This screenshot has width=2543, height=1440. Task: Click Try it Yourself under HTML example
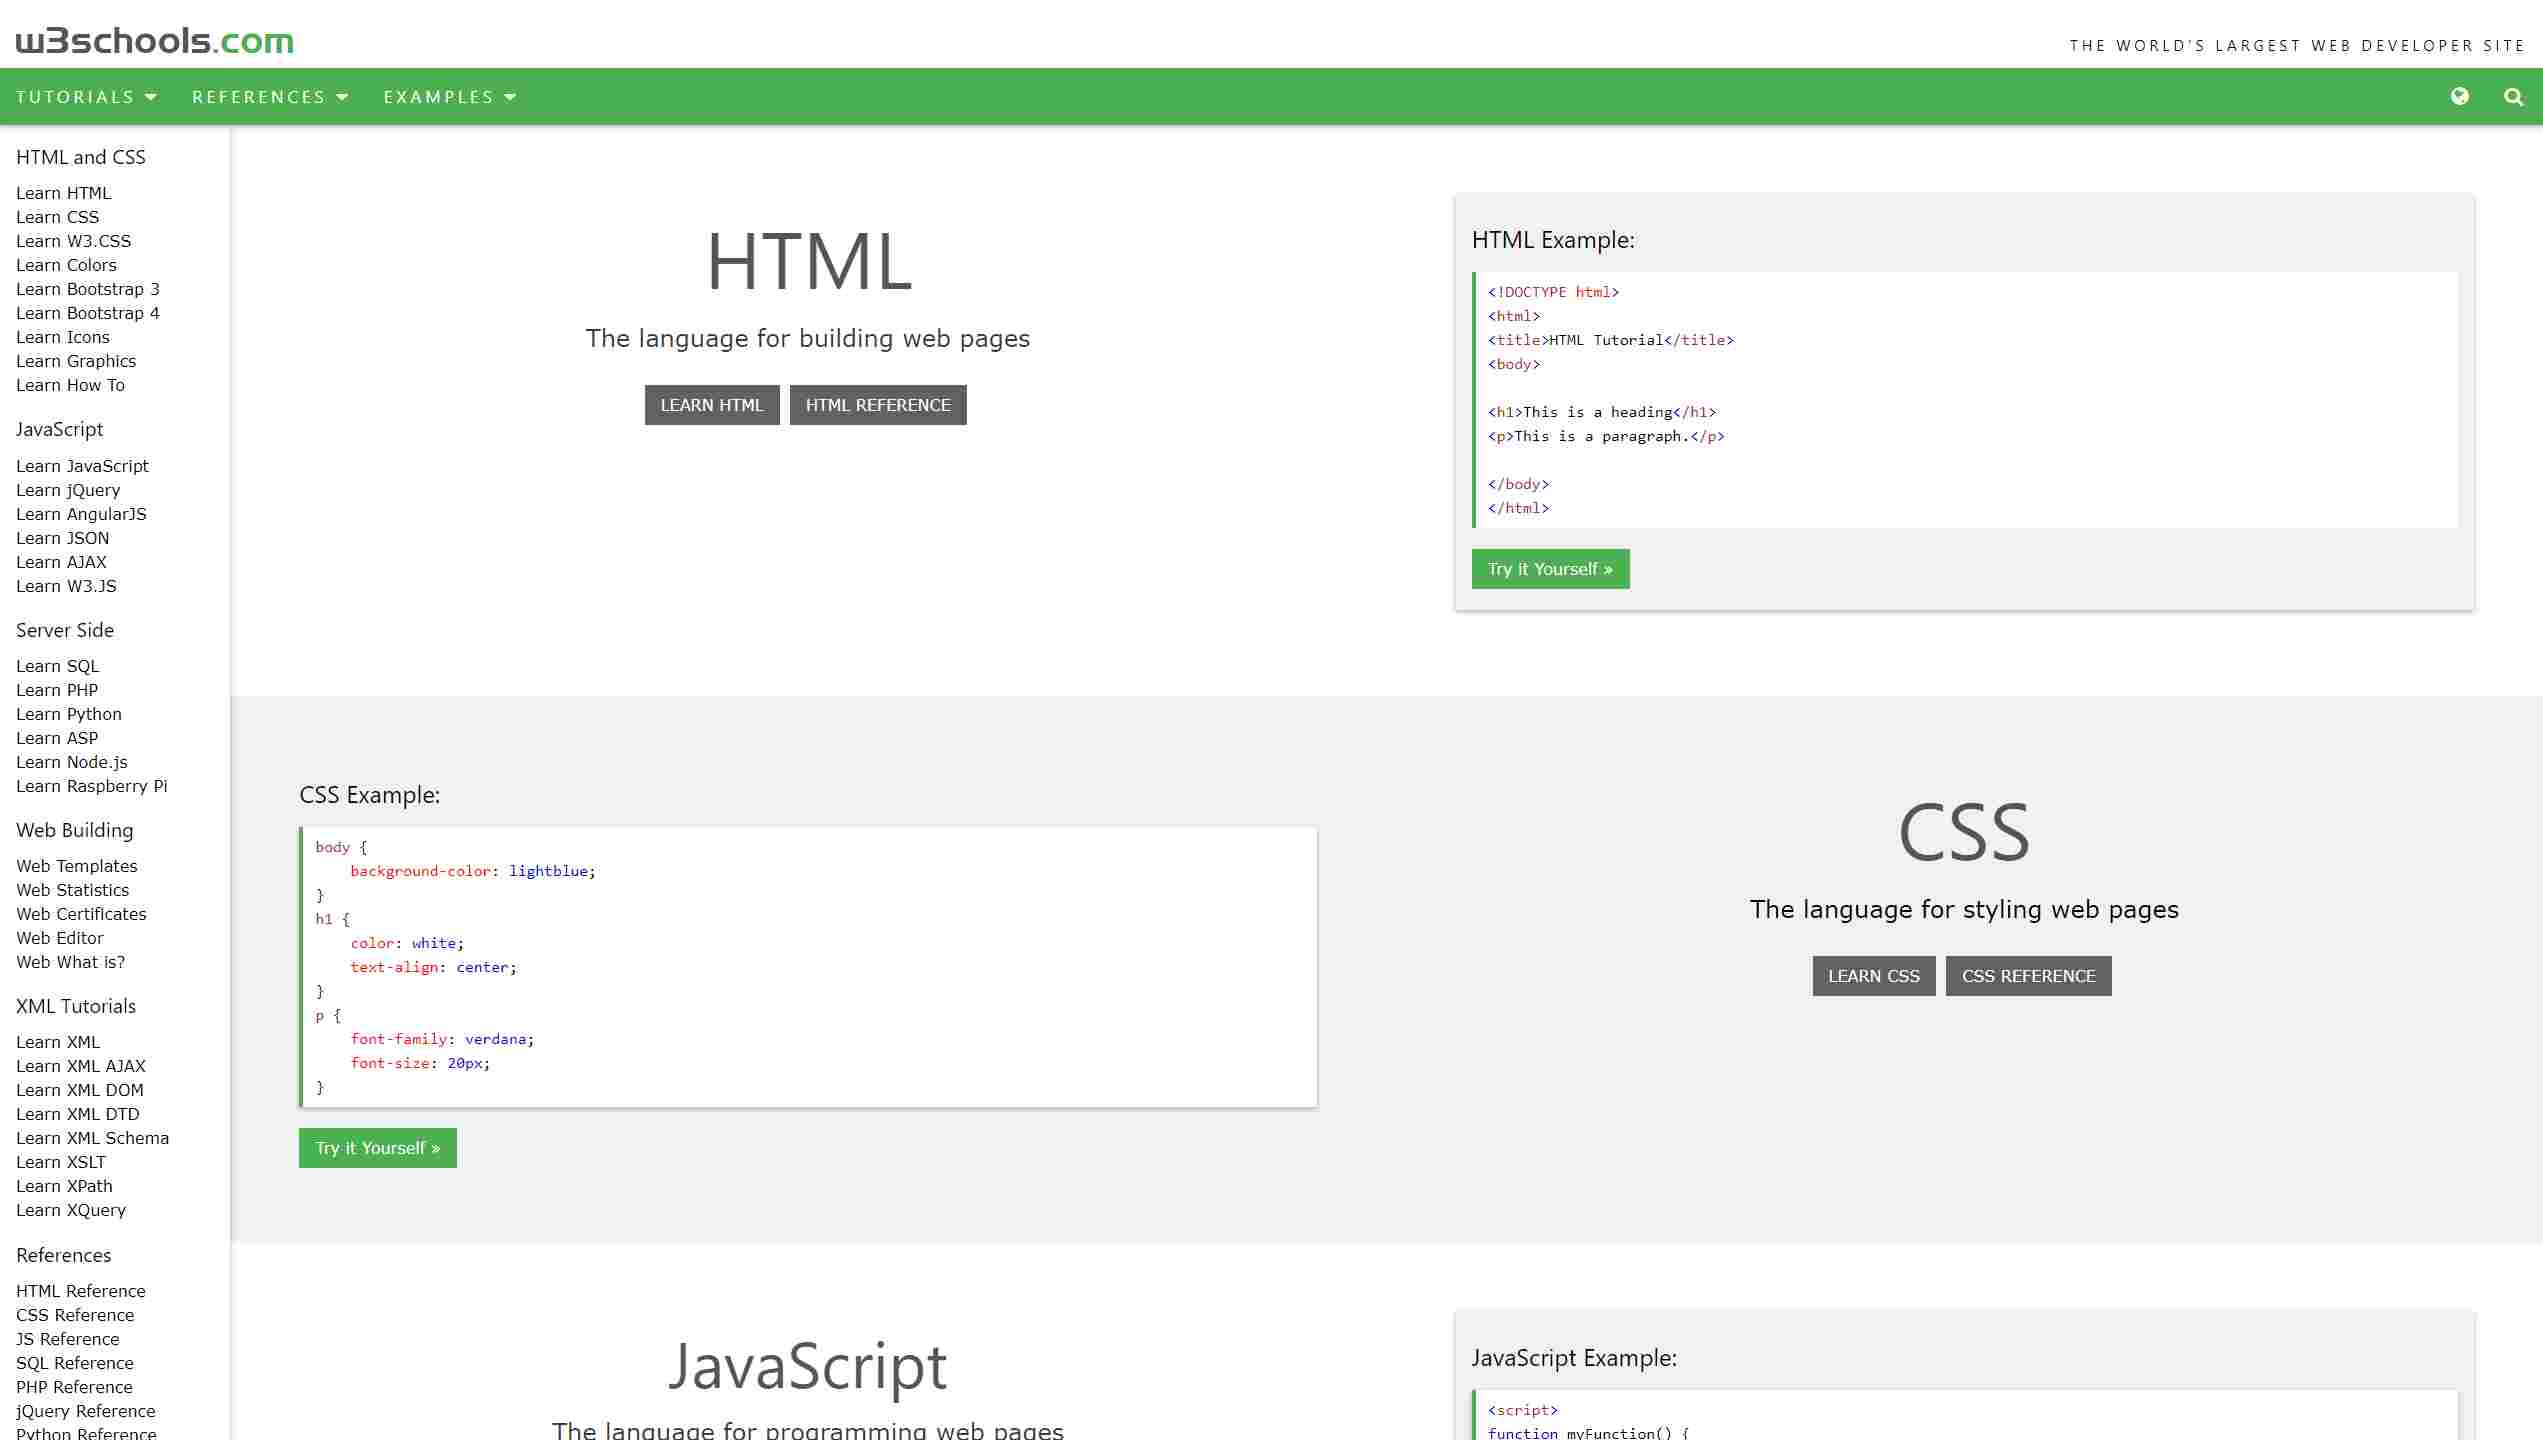click(1550, 569)
